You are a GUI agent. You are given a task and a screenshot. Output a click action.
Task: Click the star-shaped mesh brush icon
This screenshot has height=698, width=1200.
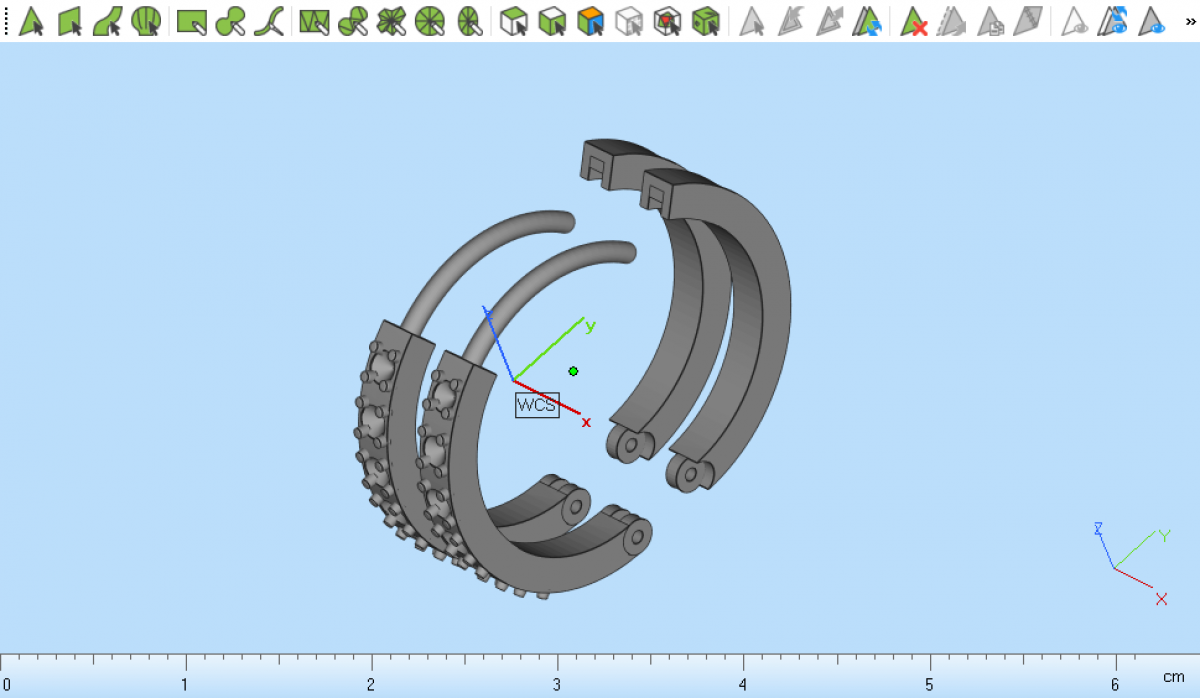click(x=391, y=21)
